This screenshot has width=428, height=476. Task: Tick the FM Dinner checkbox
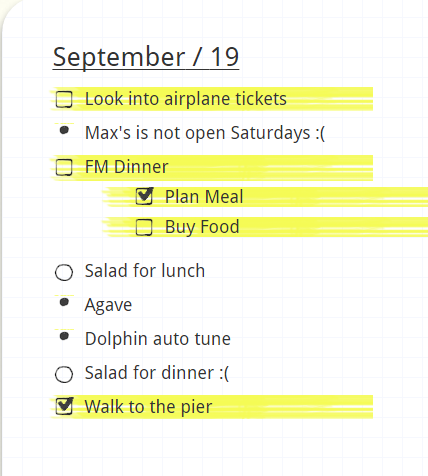[64, 167]
